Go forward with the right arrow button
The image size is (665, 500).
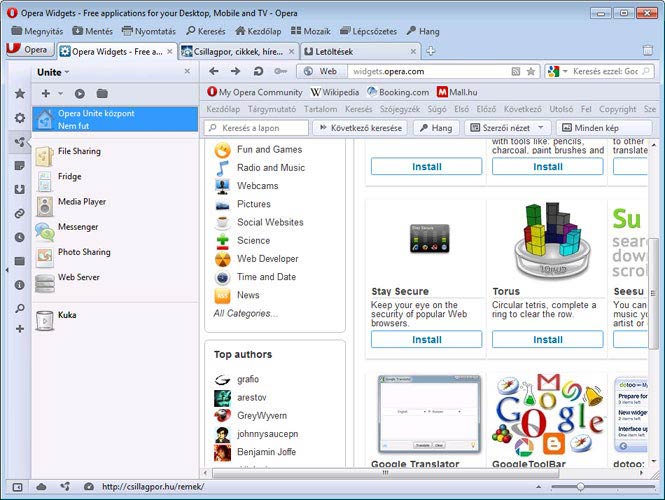pos(235,71)
